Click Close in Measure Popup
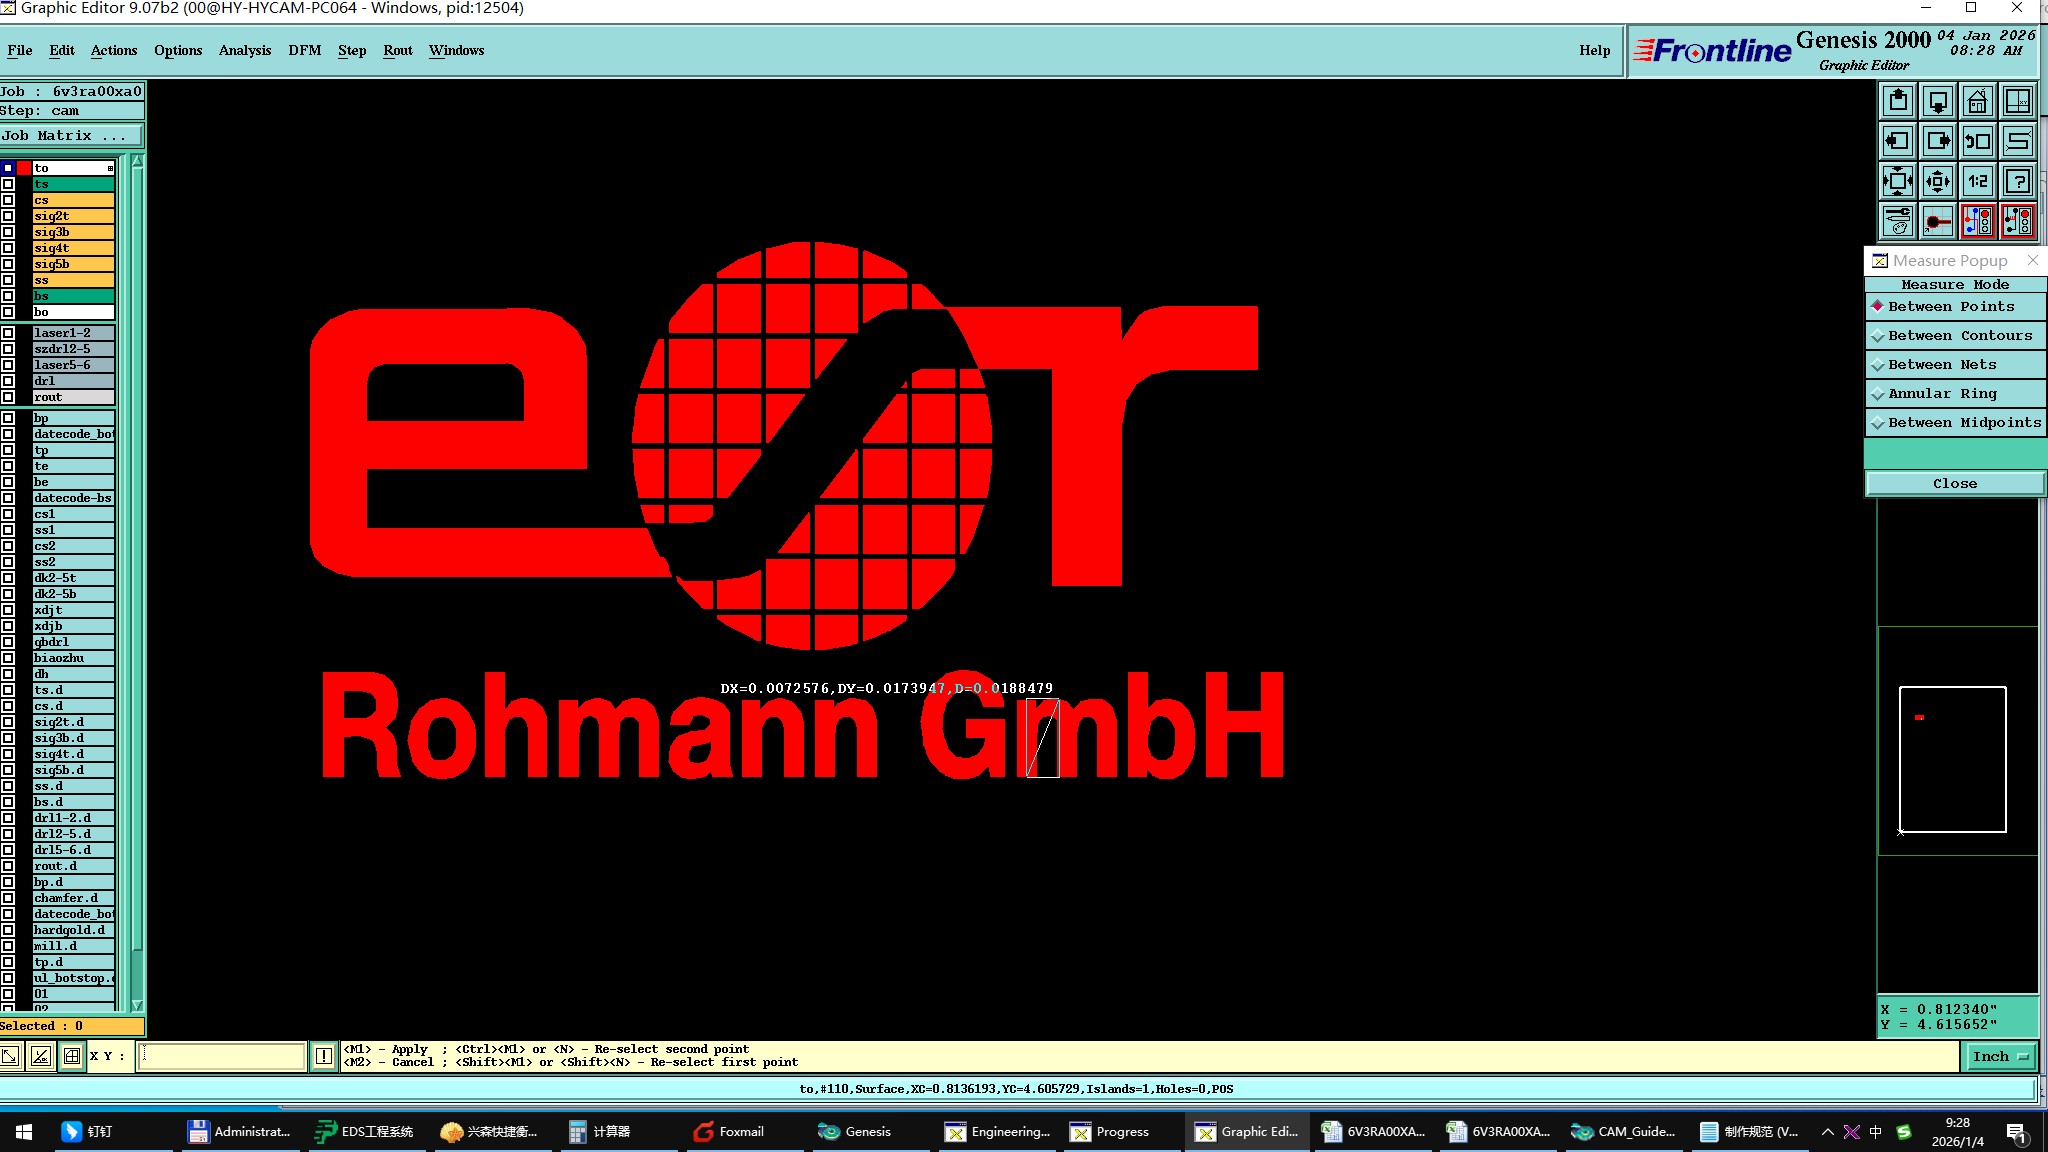The height and width of the screenshot is (1152, 2048). click(1954, 484)
